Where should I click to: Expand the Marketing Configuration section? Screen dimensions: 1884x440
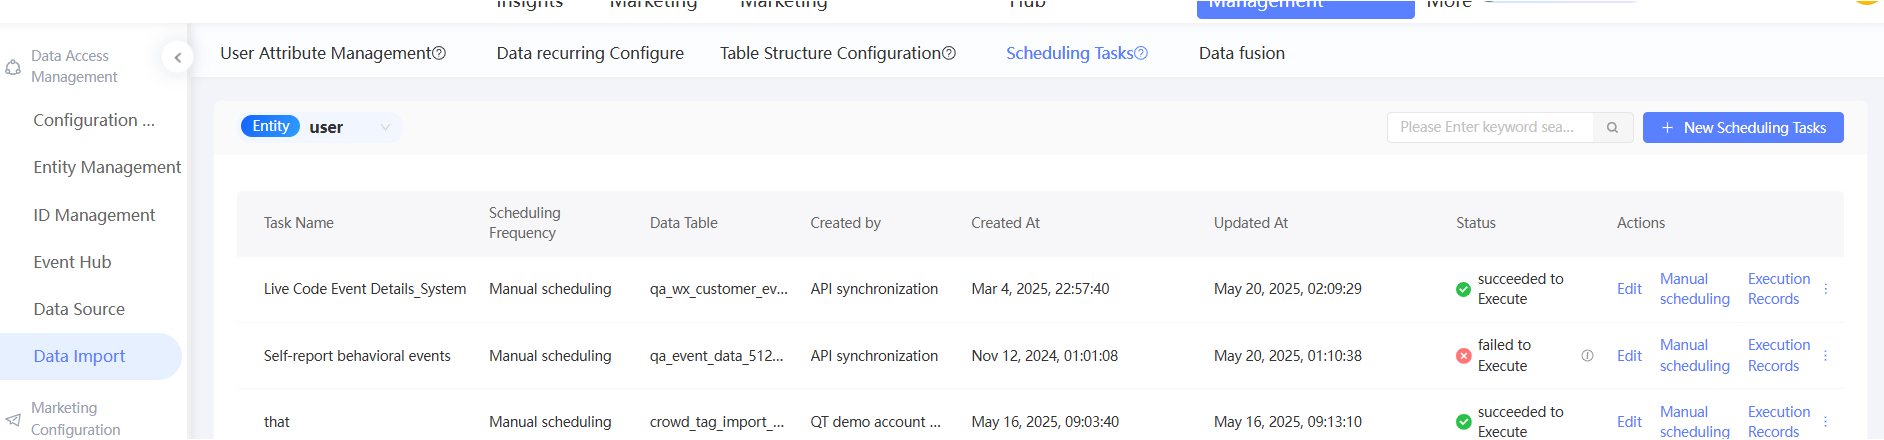coord(75,418)
